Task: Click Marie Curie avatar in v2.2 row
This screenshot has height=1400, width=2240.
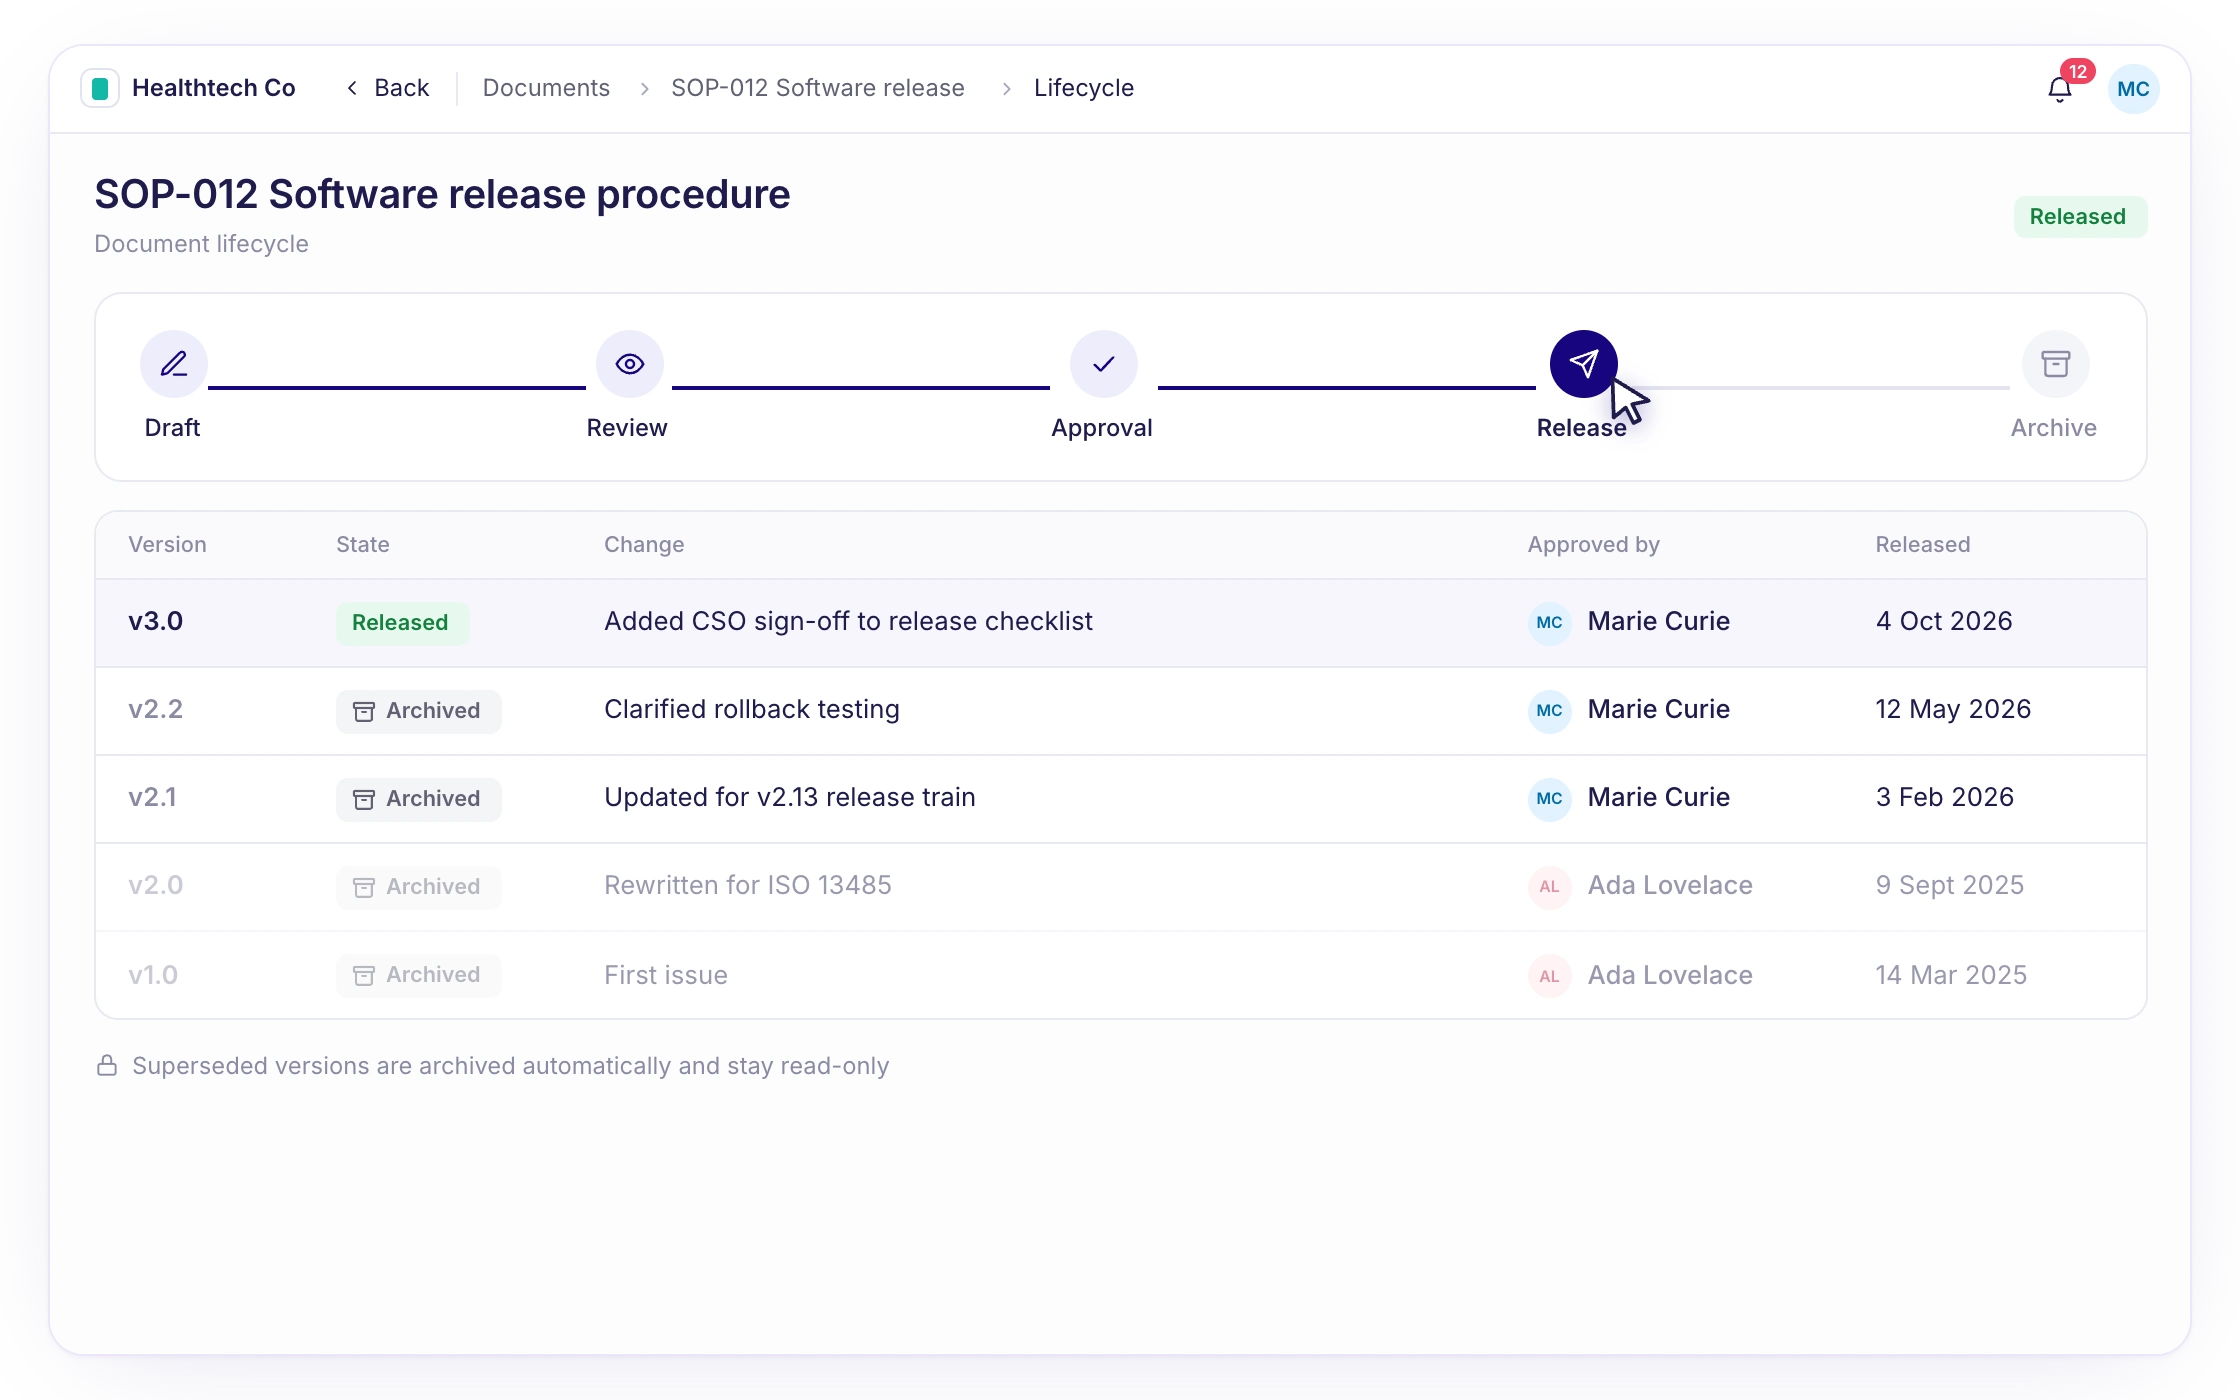Action: (x=1549, y=710)
